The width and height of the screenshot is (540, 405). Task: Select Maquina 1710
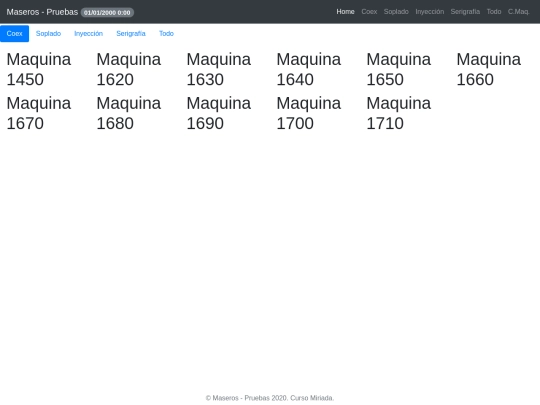click(398, 113)
